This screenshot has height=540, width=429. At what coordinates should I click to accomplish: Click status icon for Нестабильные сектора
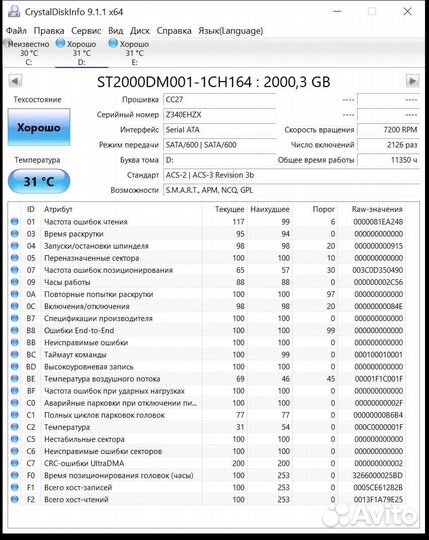coord(15,439)
